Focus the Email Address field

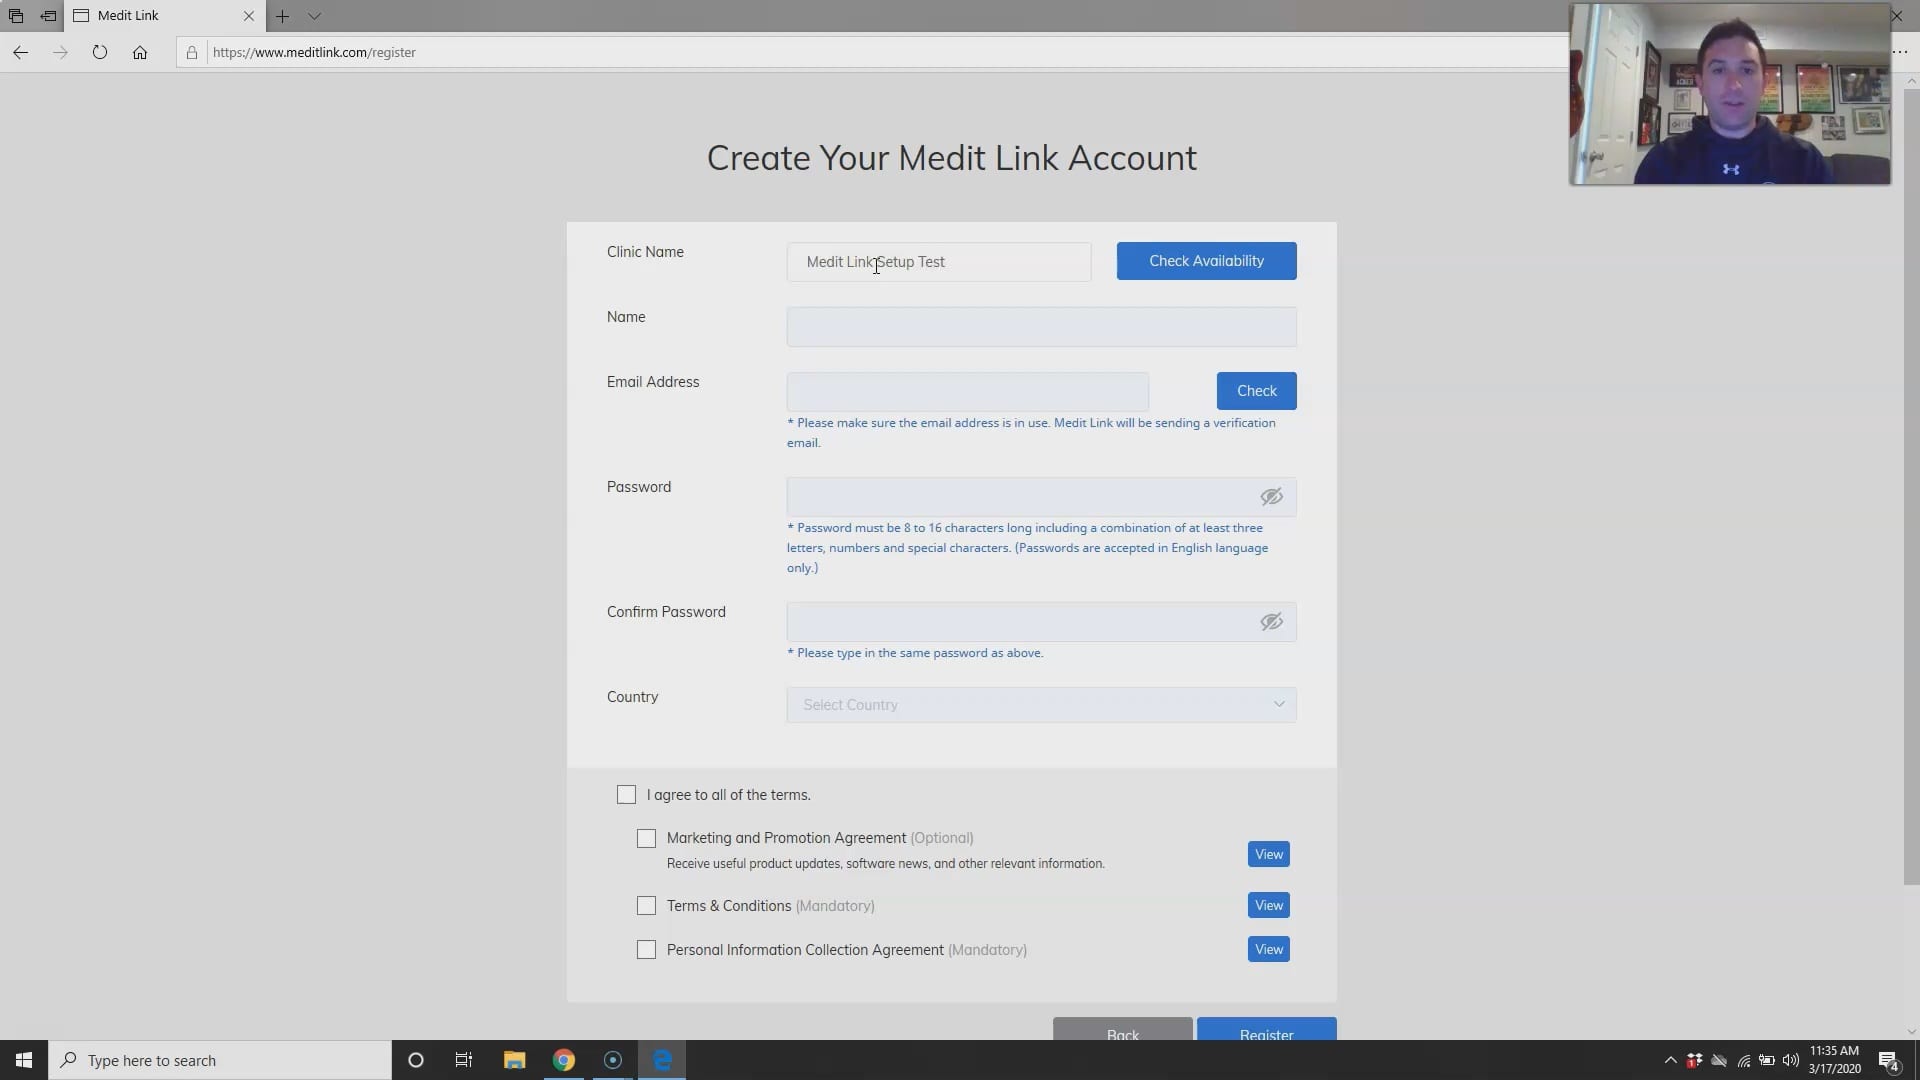coord(967,391)
